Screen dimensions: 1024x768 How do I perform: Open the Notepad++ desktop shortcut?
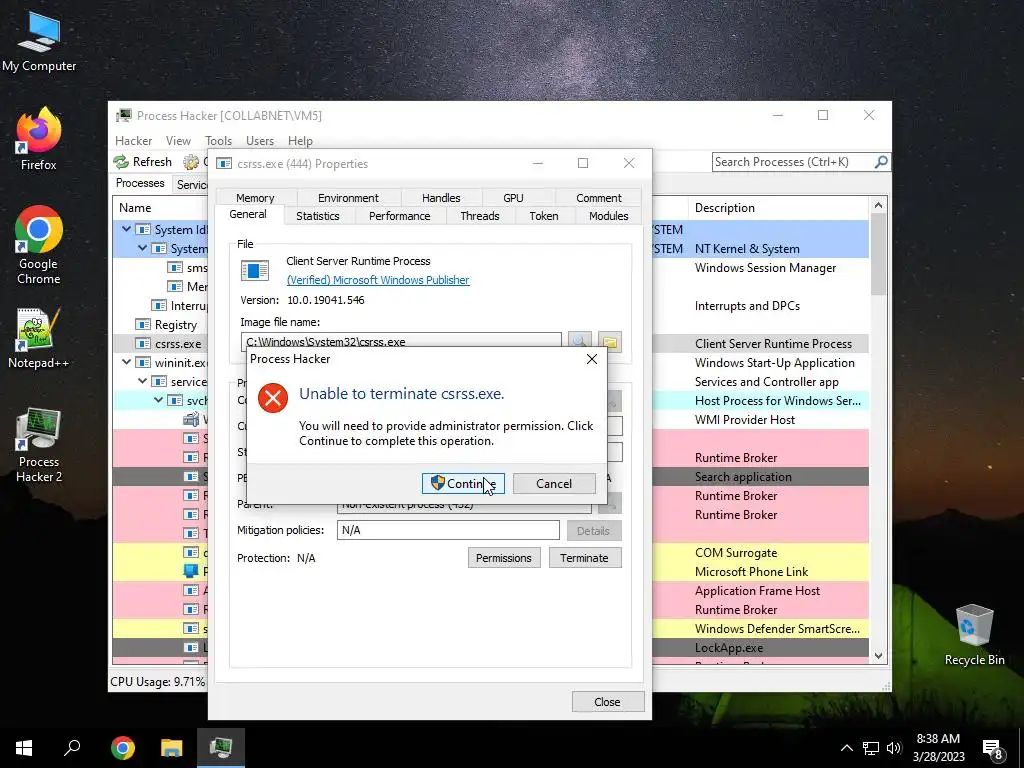[x=39, y=338]
